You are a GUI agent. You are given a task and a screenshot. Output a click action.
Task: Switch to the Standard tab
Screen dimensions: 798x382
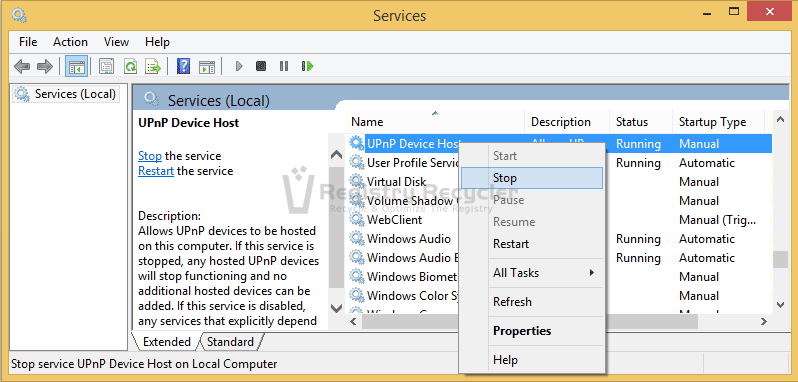point(231,342)
